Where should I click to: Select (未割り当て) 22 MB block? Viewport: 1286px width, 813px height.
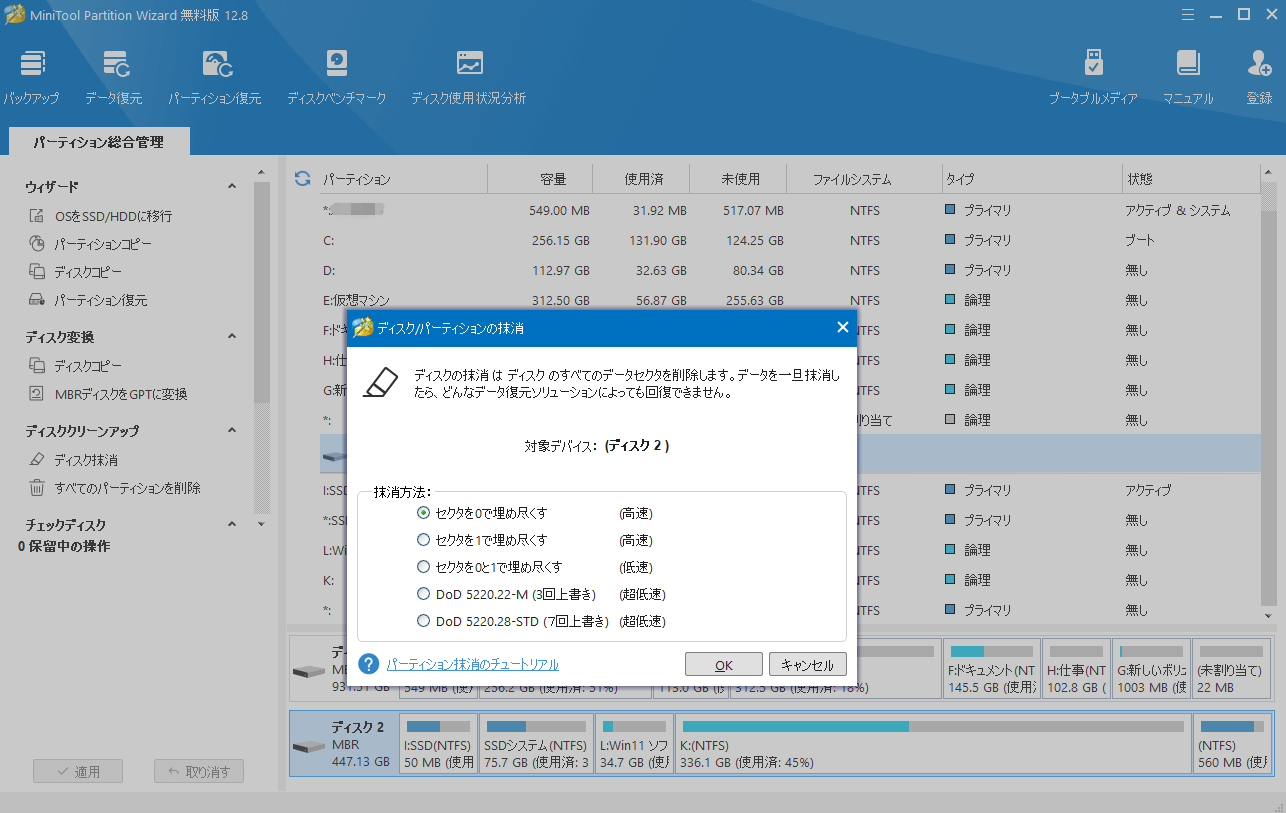click(1231, 669)
